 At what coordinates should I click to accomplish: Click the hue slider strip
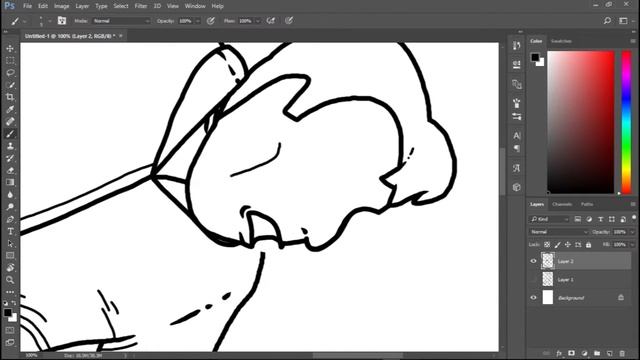click(x=626, y=122)
